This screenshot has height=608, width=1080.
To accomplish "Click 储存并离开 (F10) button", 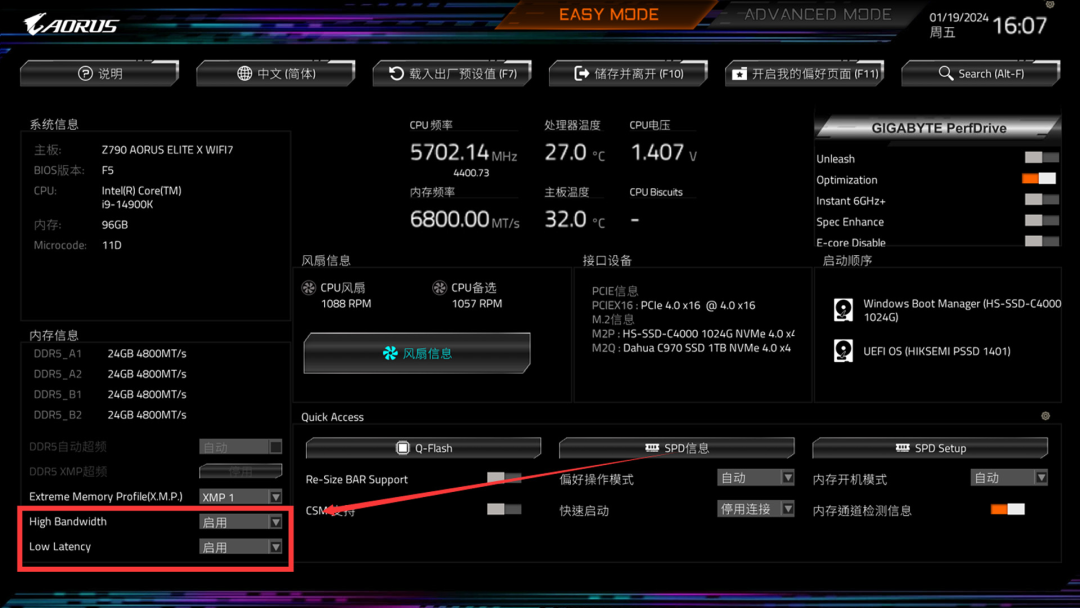I will point(629,74).
